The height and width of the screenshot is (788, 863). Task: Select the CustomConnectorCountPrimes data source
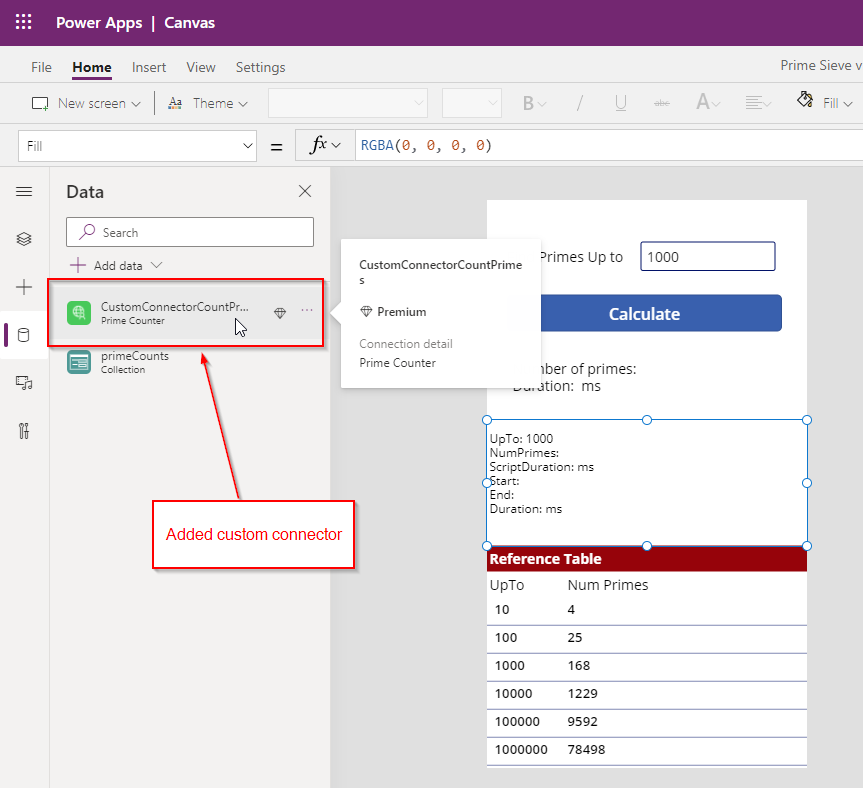point(185,313)
